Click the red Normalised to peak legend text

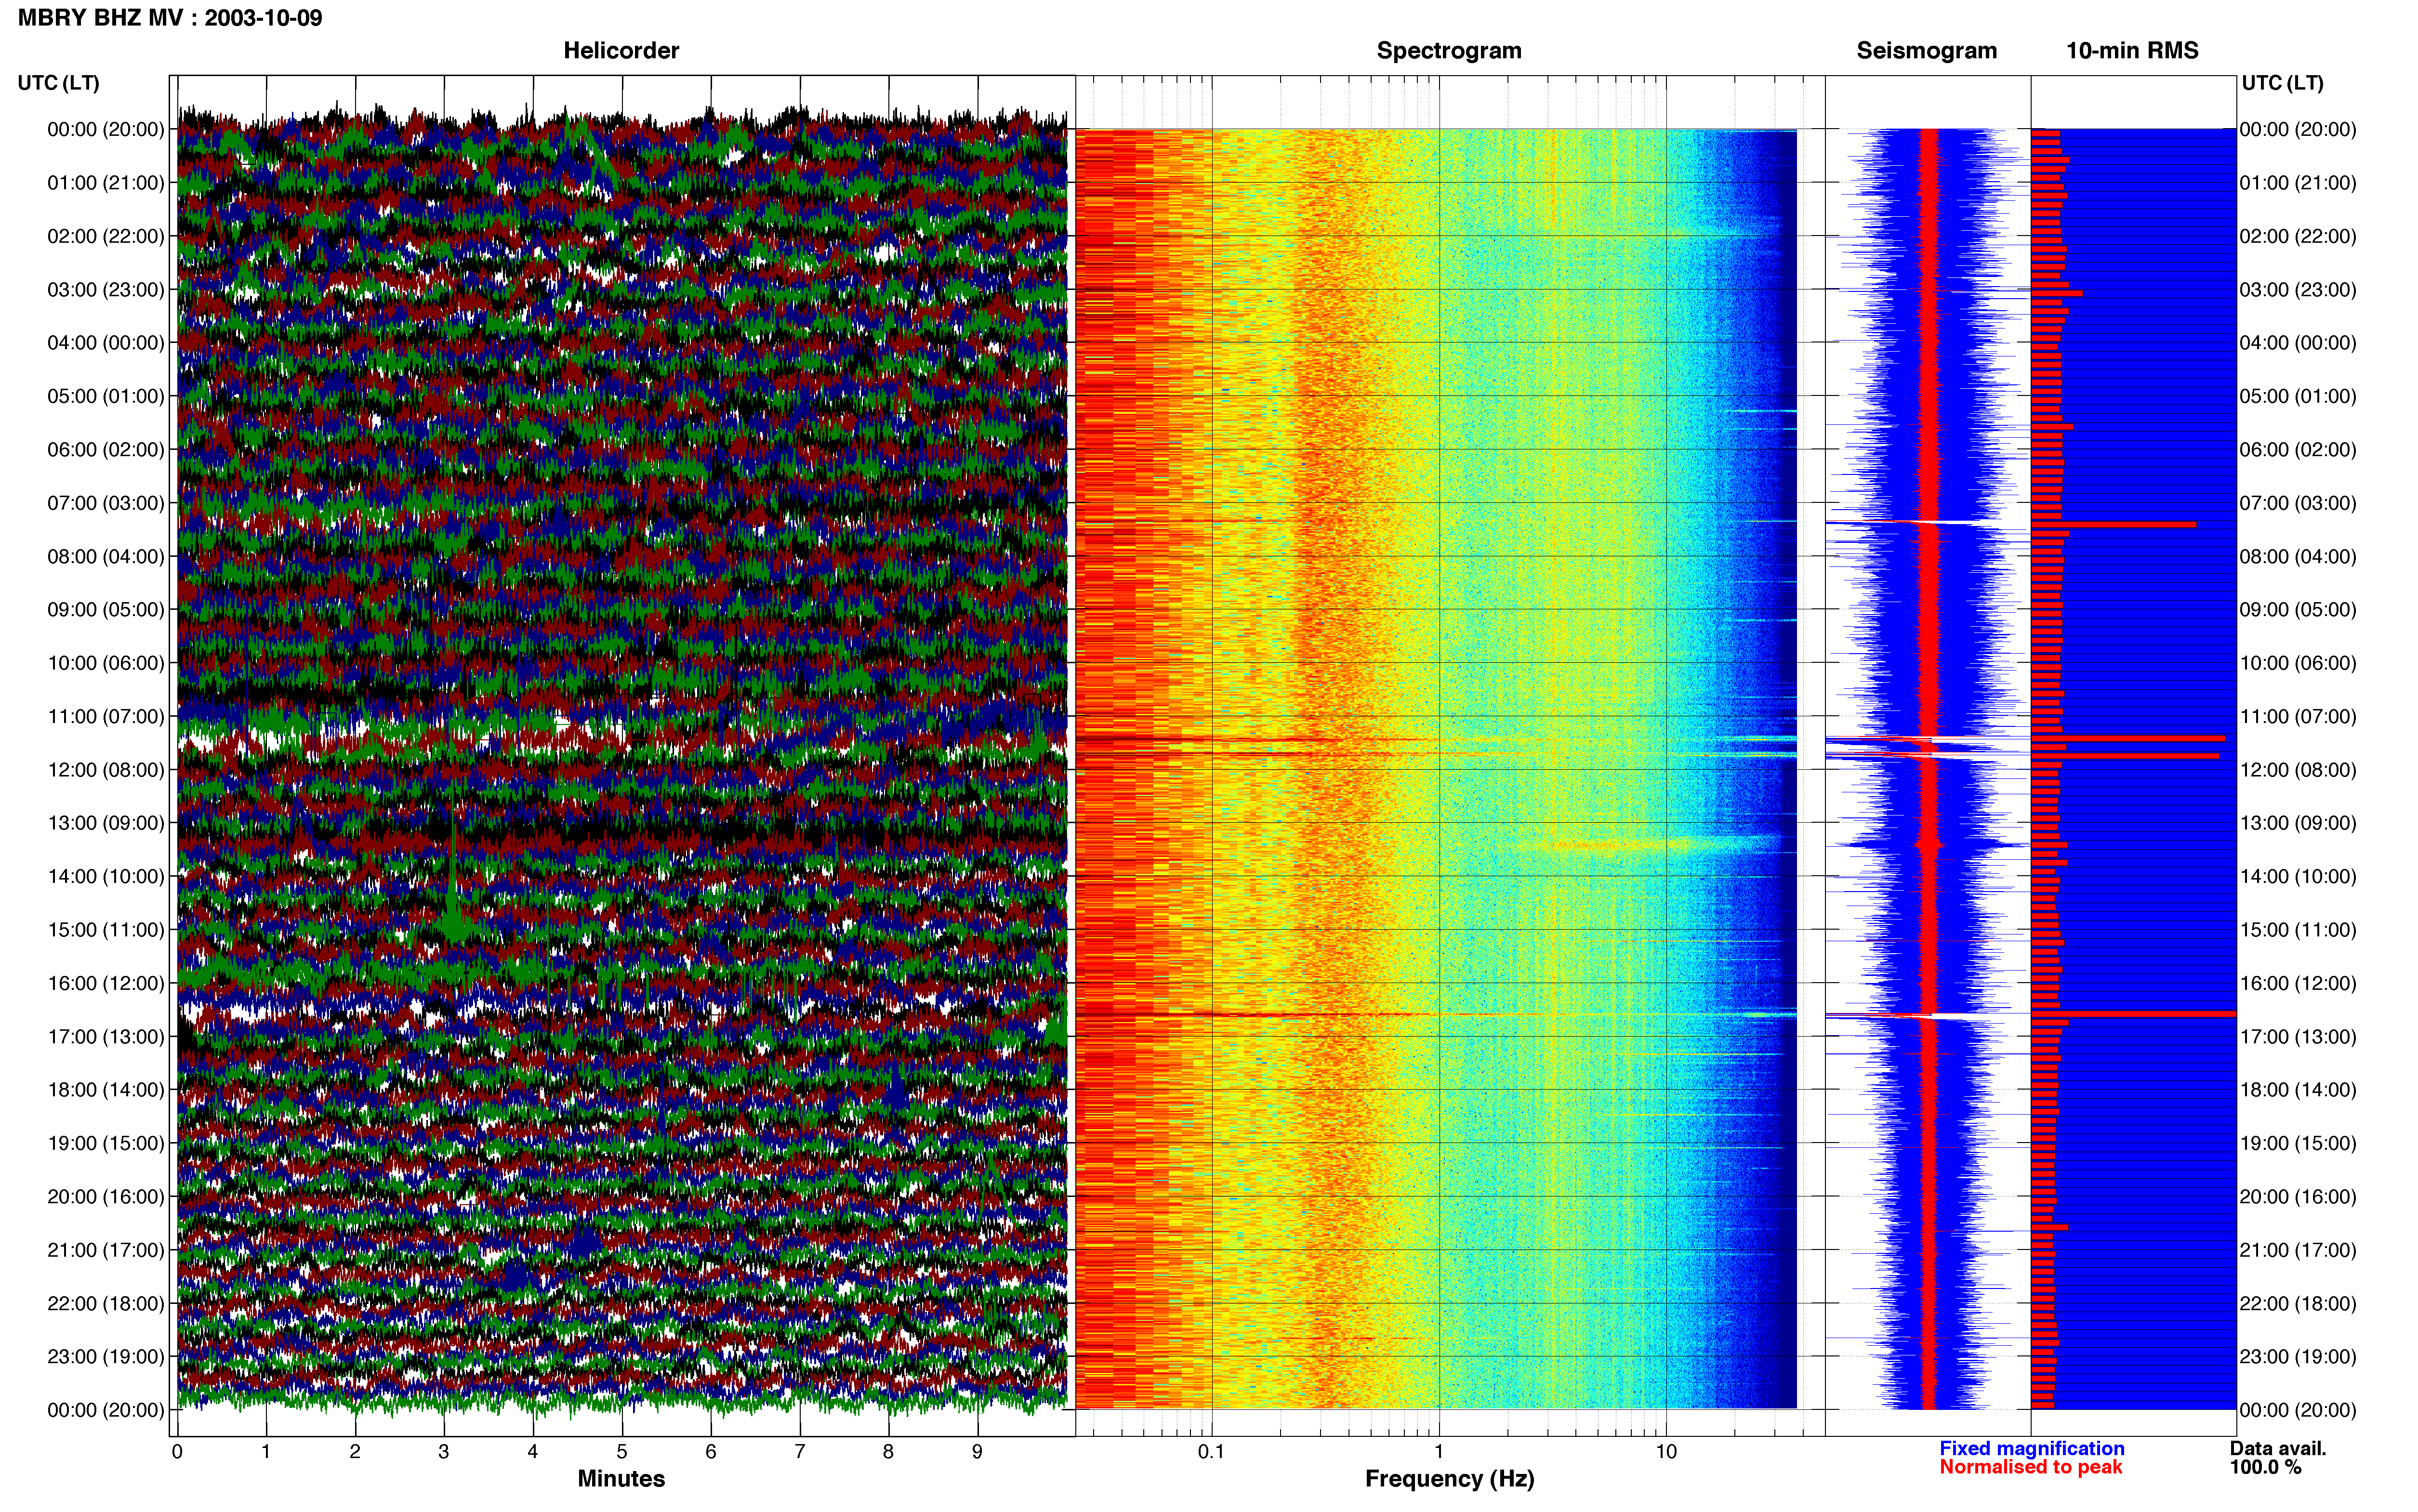(2030, 1467)
